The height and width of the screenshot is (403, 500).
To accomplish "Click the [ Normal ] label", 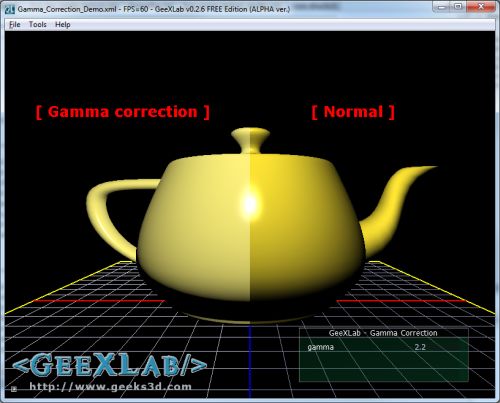I will pyautogui.click(x=353, y=112).
